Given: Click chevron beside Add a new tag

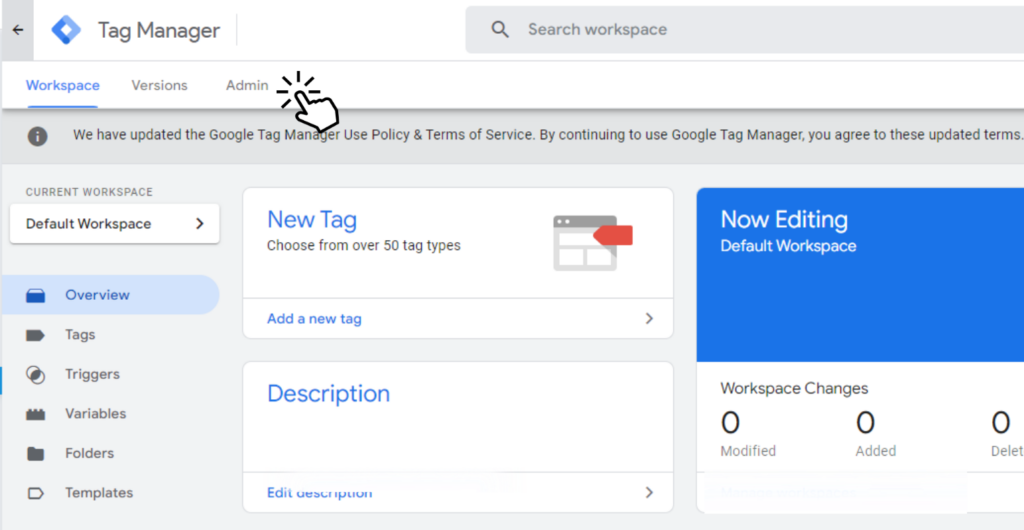Looking at the screenshot, I should [649, 319].
